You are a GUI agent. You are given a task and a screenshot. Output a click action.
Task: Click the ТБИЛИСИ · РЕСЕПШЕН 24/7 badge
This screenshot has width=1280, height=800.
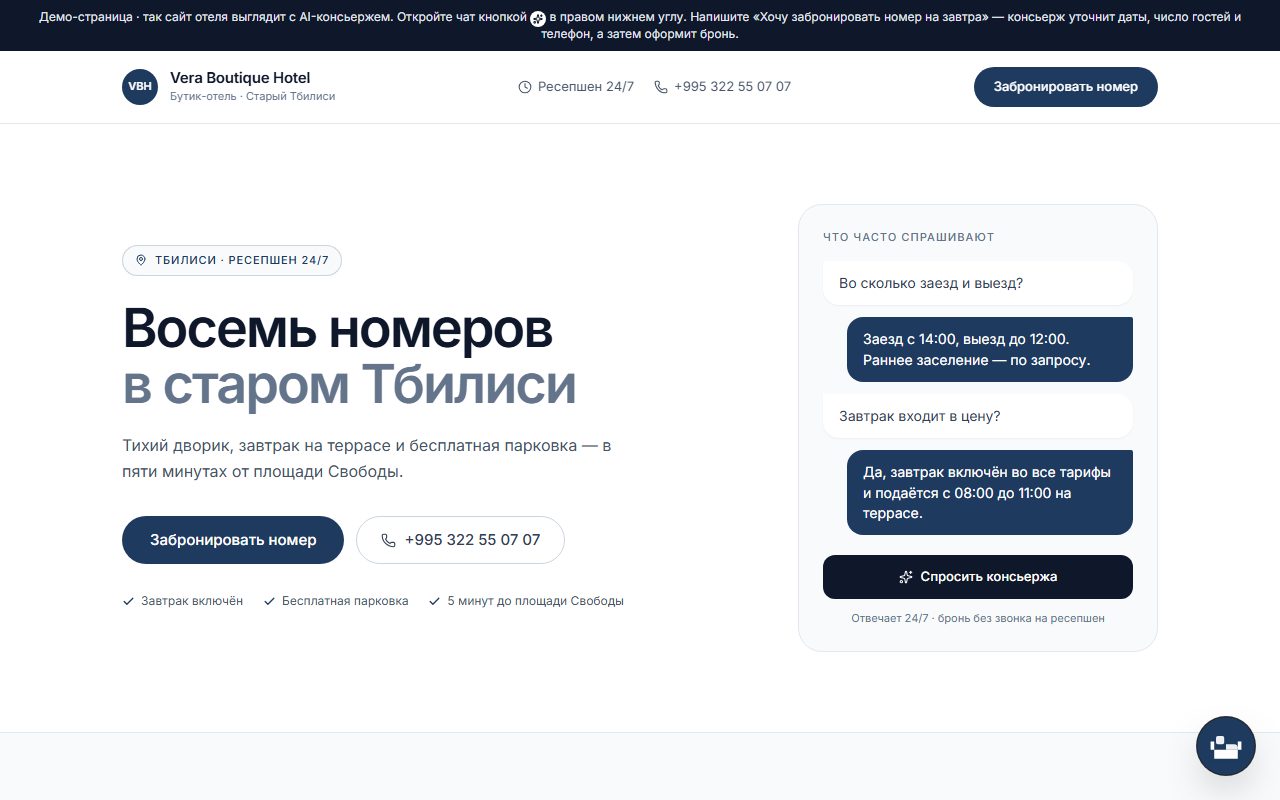pyautogui.click(x=232, y=260)
